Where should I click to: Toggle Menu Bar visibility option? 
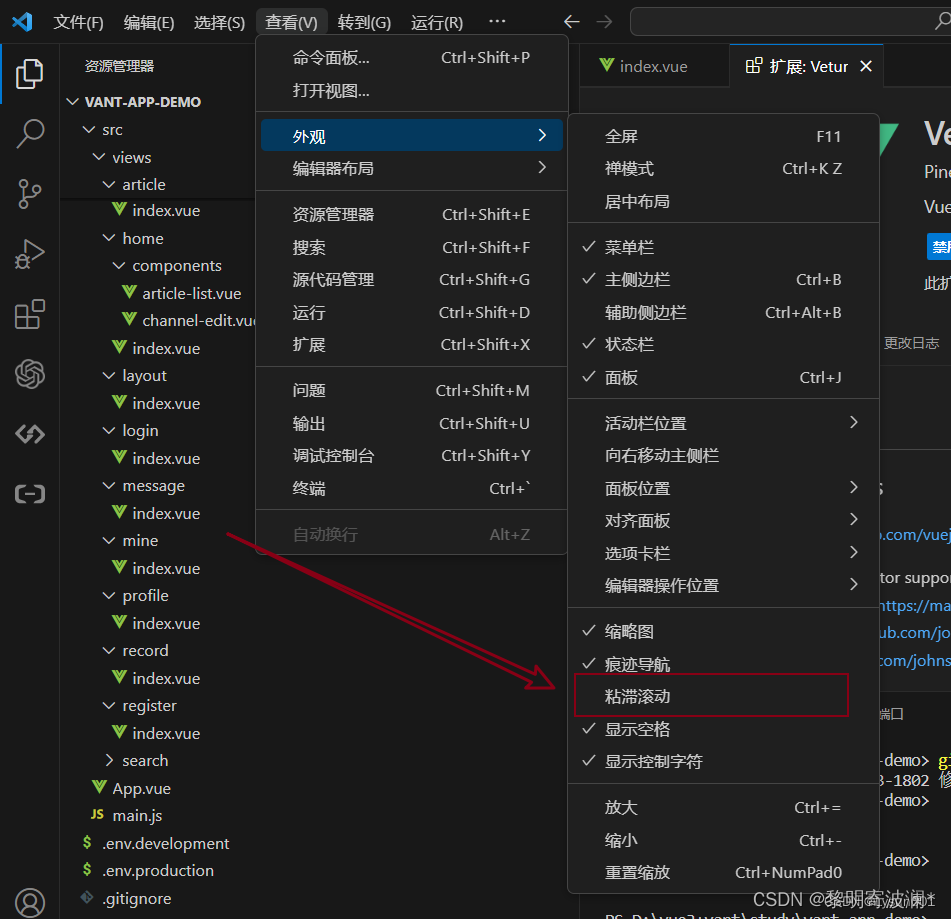[x=723, y=247]
